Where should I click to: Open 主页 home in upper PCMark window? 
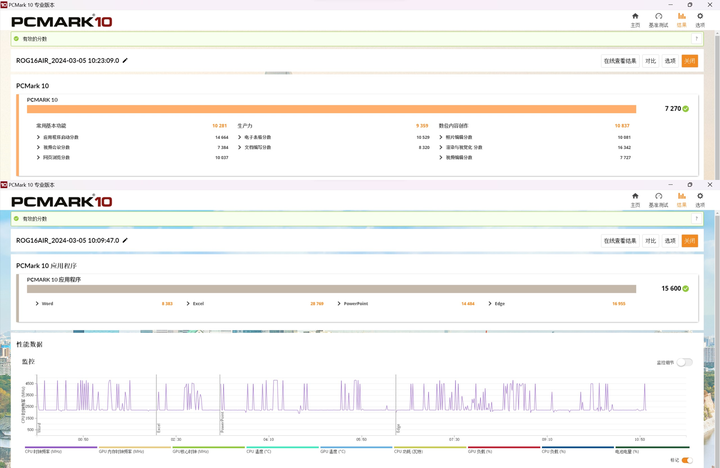point(635,20)
